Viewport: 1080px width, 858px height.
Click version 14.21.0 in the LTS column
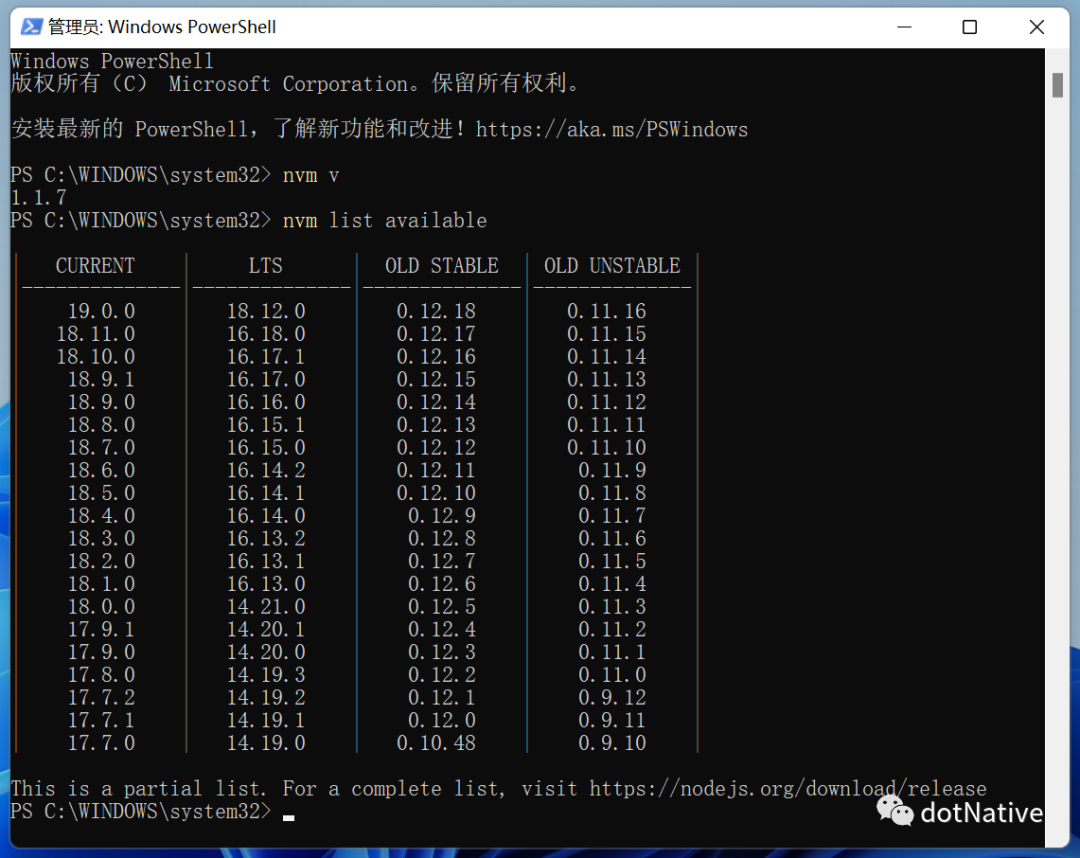pos(267,607)
